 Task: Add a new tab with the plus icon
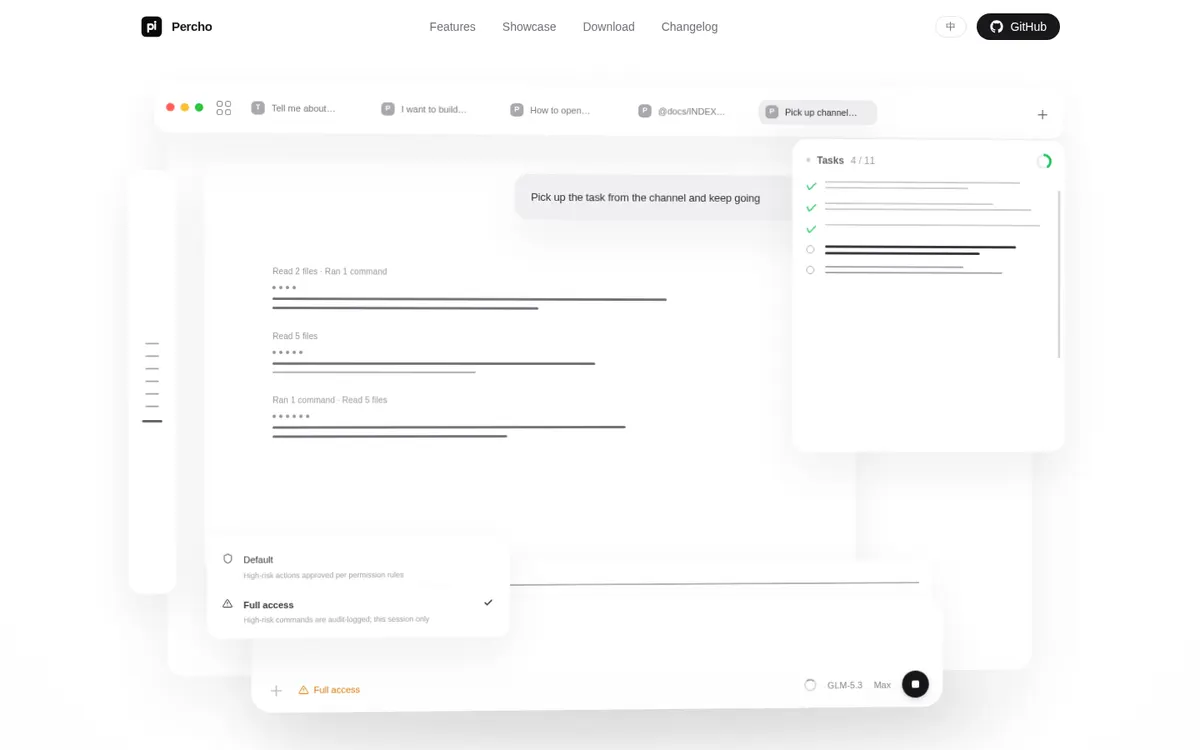point(1042,115)
